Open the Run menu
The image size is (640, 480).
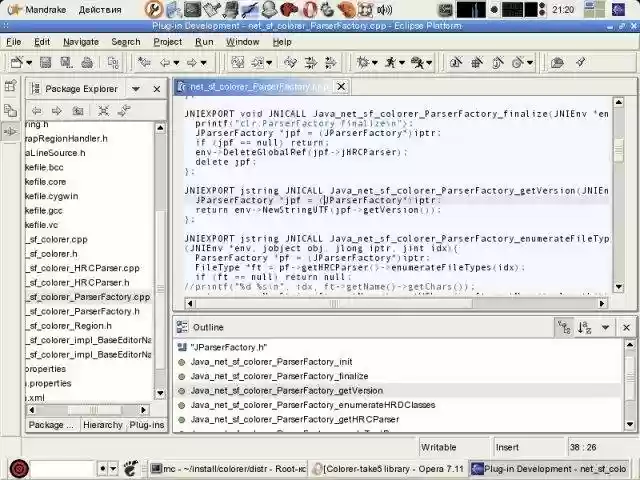[x=204, y=42]
